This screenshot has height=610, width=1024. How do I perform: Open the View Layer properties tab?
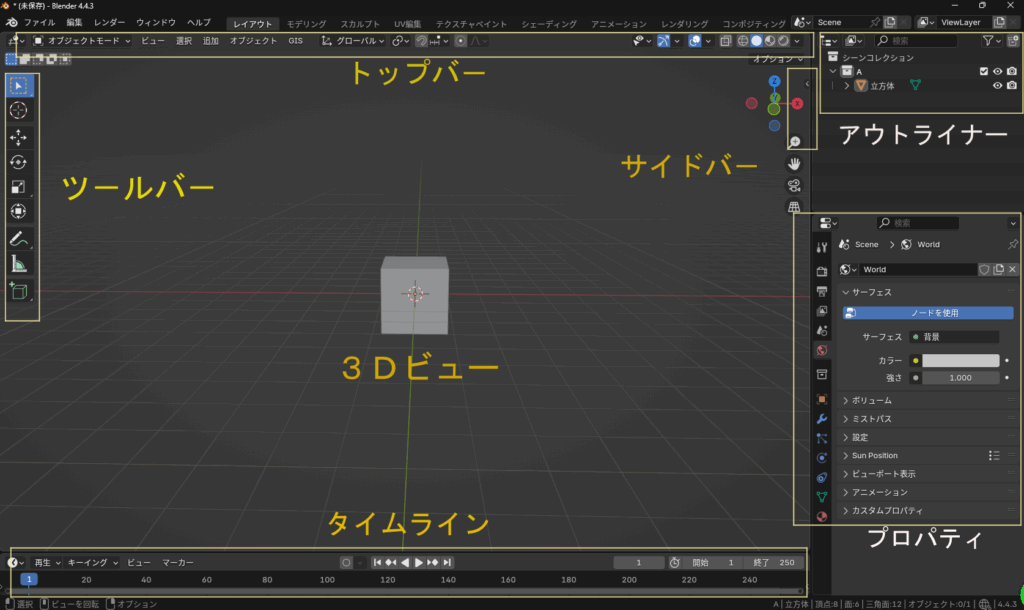(822, 311)
